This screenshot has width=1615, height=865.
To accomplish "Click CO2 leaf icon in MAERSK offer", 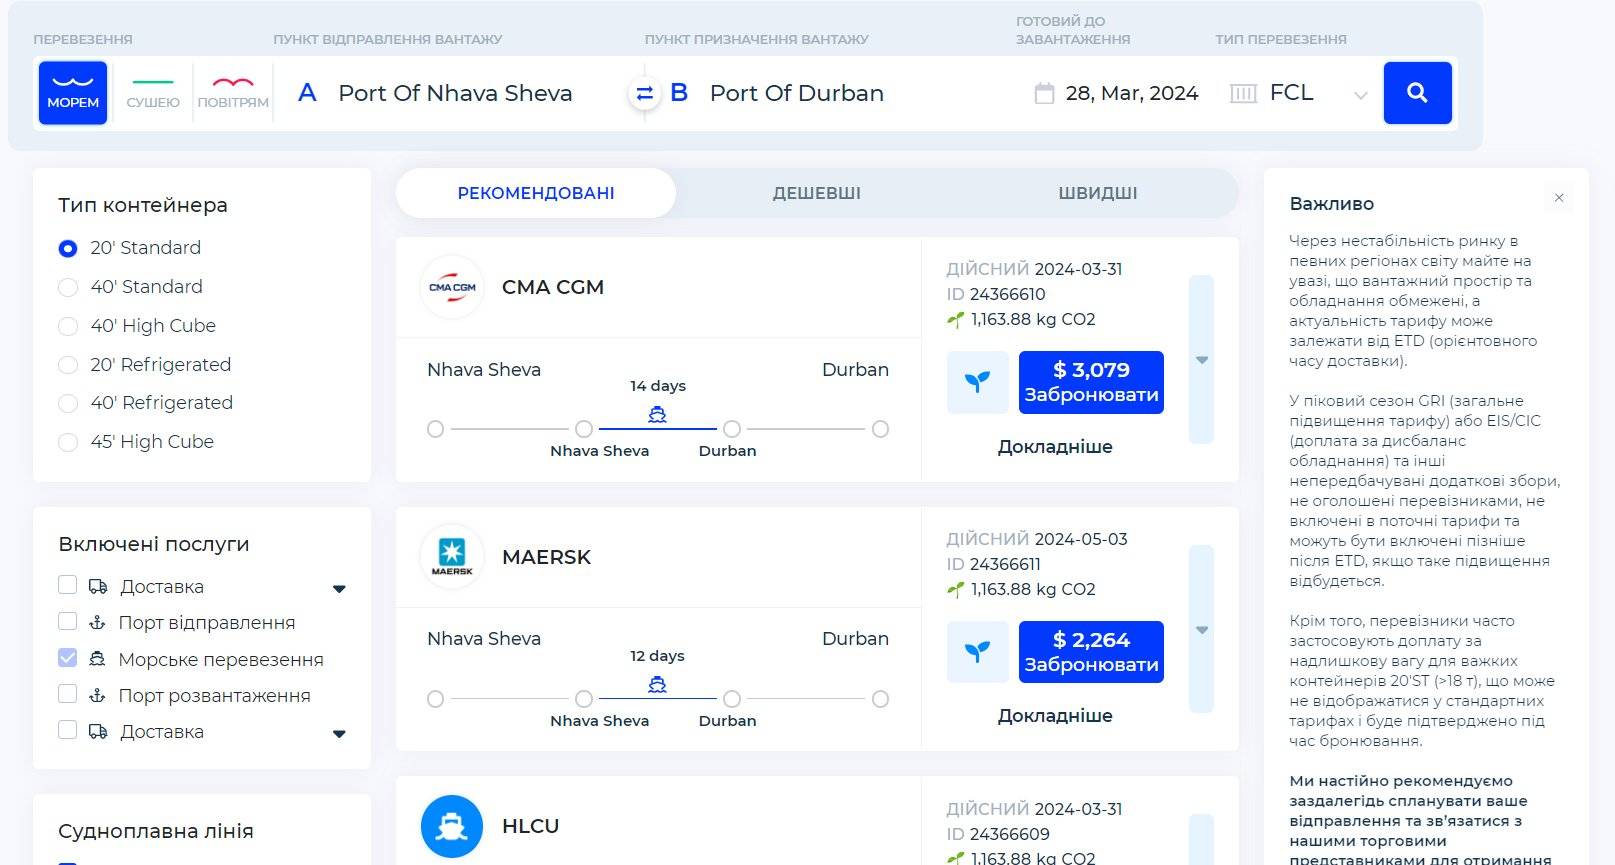I will (956, 590).
